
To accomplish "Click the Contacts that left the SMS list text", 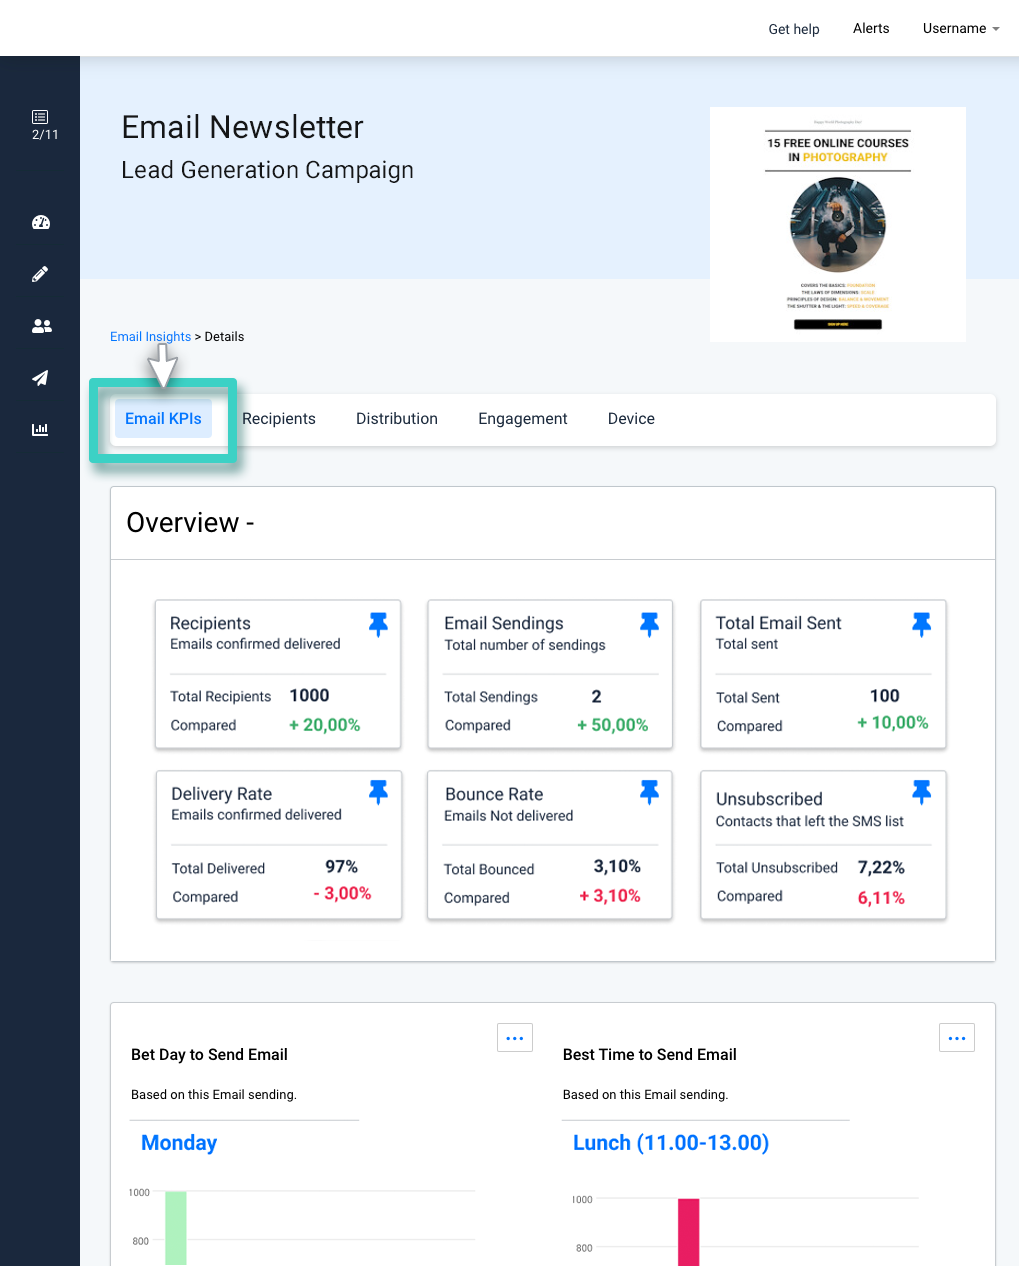I will click(810, 821).
